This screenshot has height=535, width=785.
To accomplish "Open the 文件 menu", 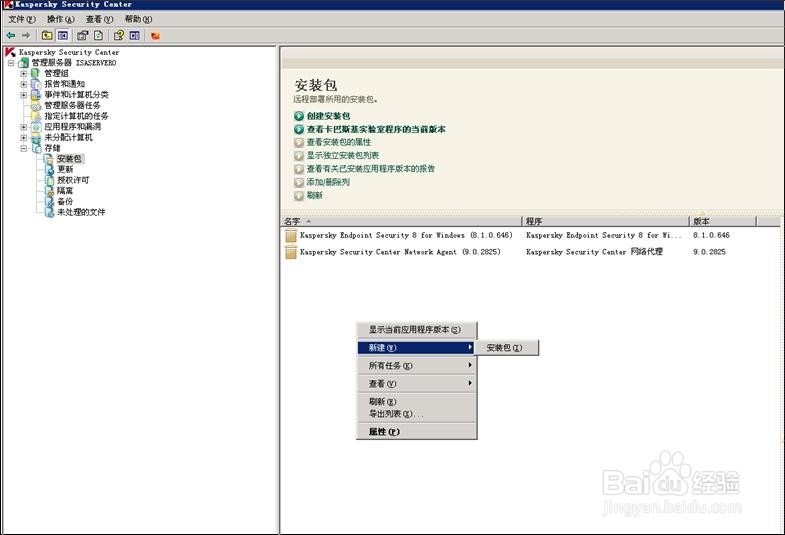I will coord(22,19).
